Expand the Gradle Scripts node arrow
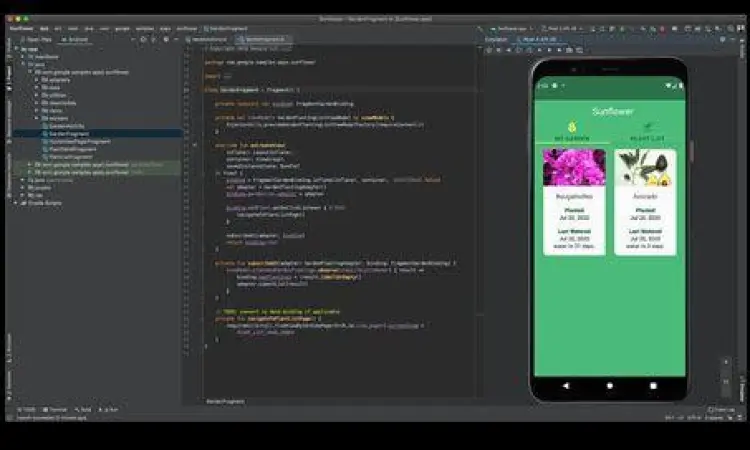The image size is (750, 450). coord(17,203)
